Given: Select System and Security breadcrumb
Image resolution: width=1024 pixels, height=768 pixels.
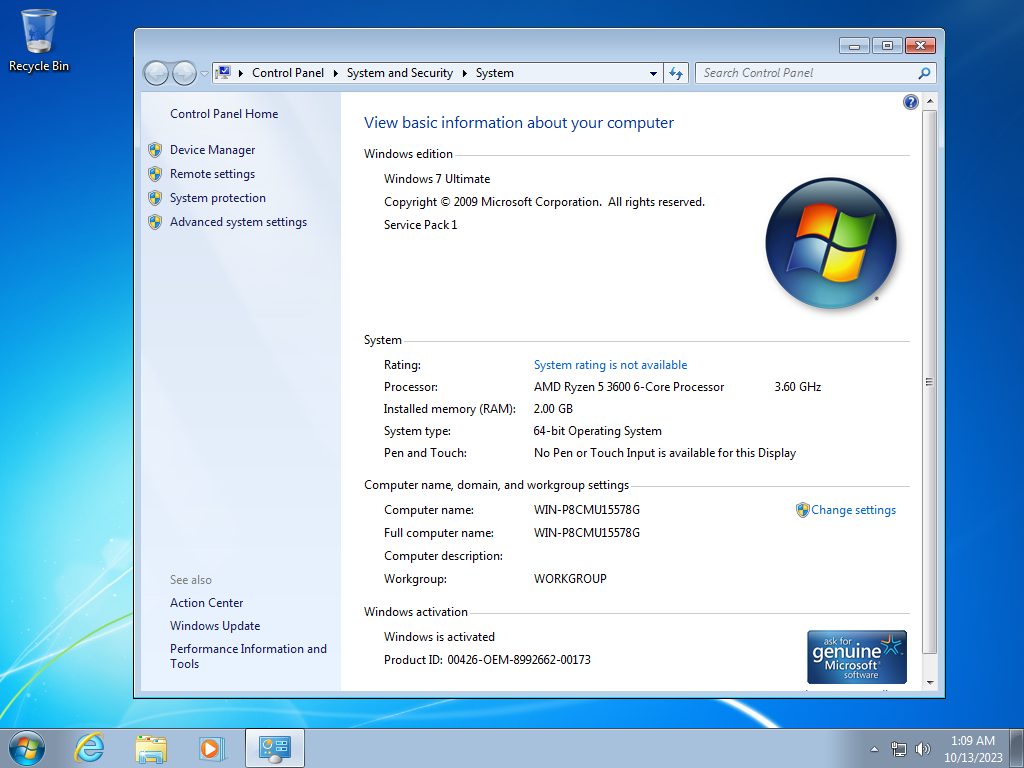Looking at the screenshot, I should (400, 73).
